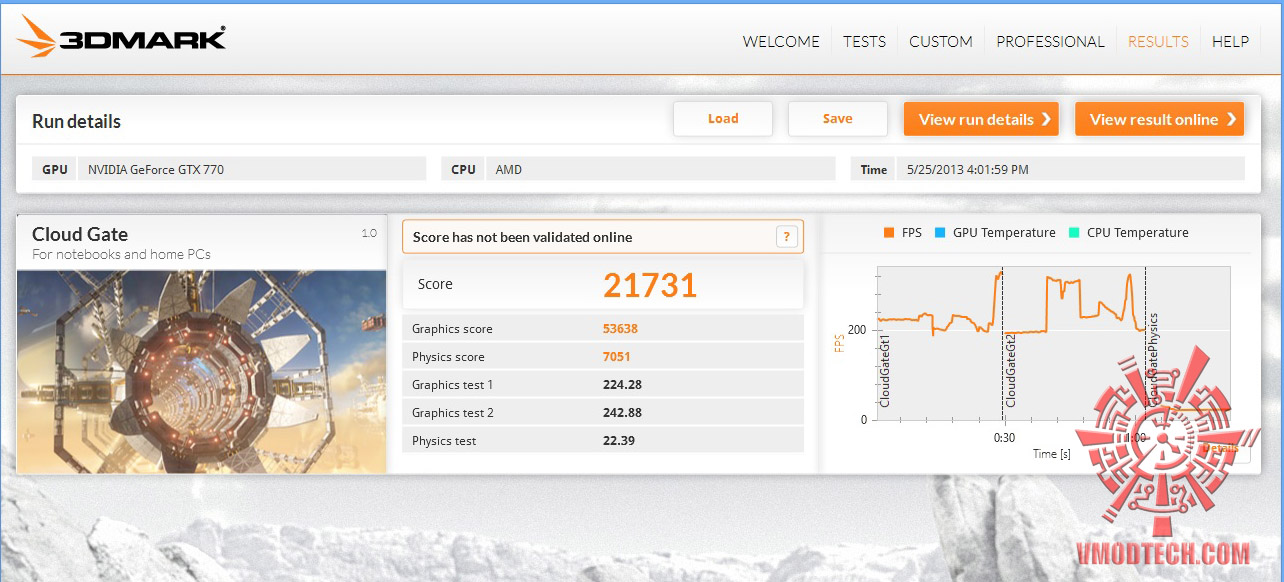Toggle the GPU Temperature blue swatch
1284x582 pixels.
pyautogui.click(x=939, y=233)
